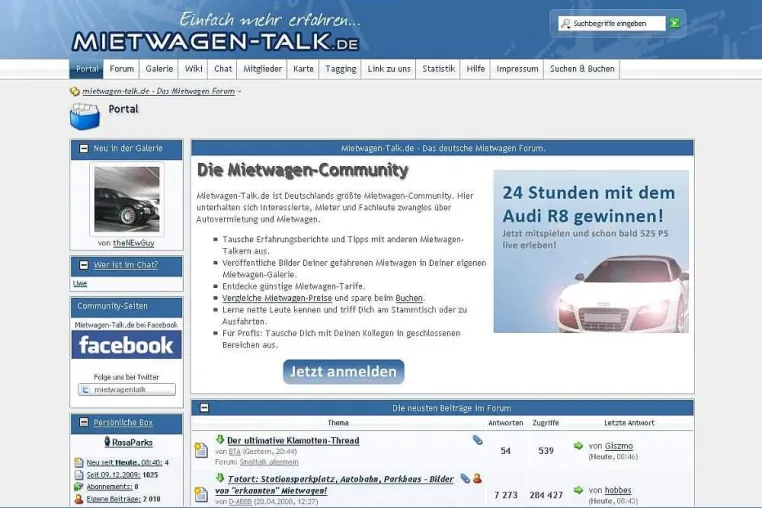Click the green search submit arrow

[x=674, y=23]
